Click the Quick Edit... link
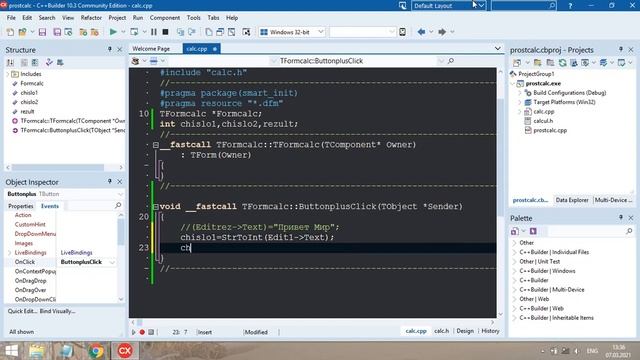 point(22,311)
